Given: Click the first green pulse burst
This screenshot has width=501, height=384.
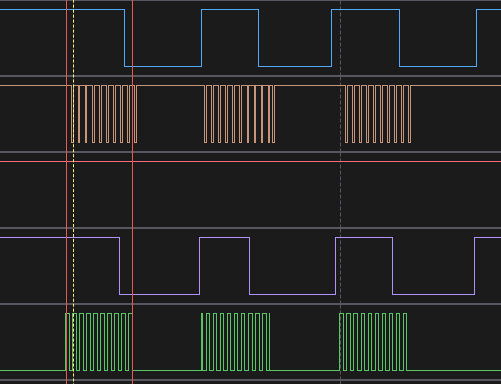Looking at the screenshot, I should point(99,342).
